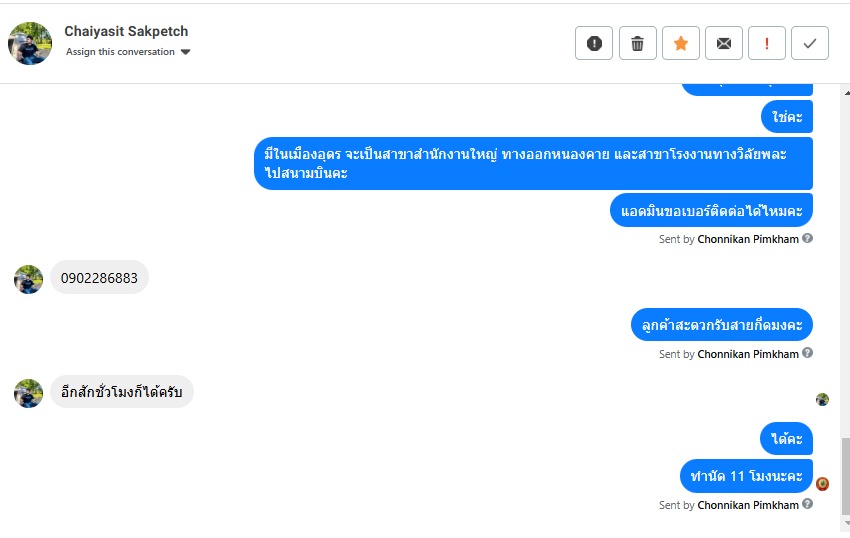Select the phone number message 0902286883

pyautogui.click(x=99, y=277)
